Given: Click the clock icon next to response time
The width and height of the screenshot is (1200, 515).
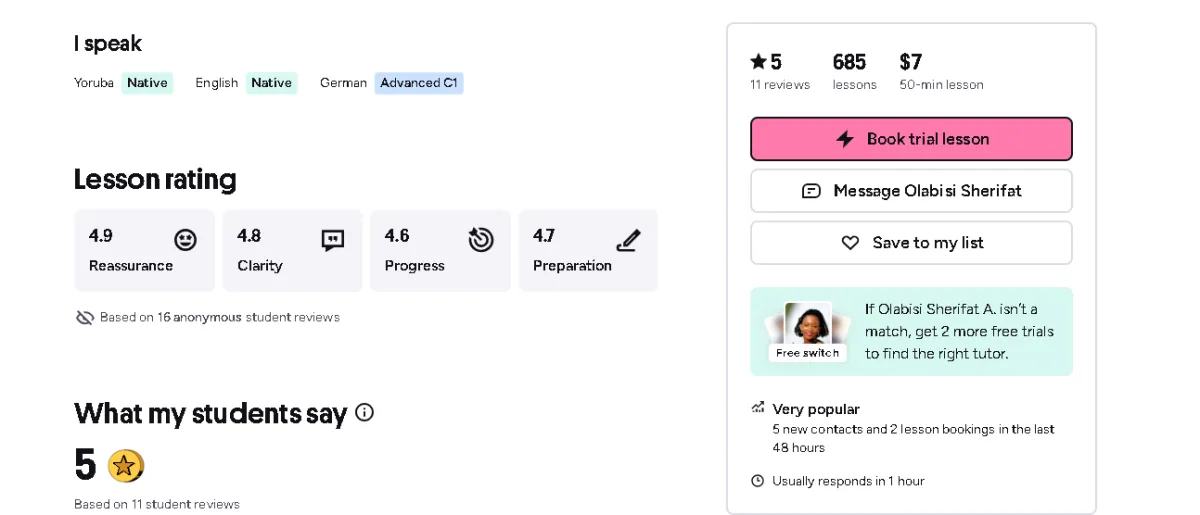Looking at the screenshot, I should [758, 481].
